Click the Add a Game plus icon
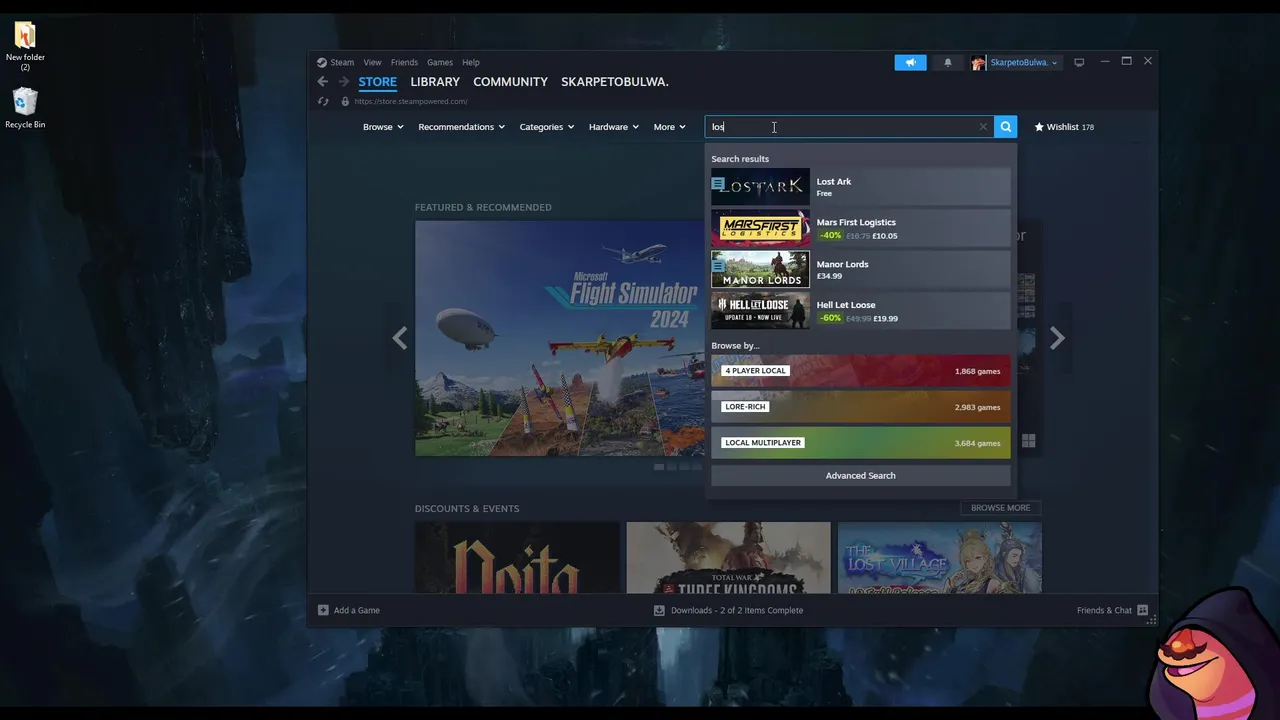This screenshot has height=720, width=1280. click(323, 610)
